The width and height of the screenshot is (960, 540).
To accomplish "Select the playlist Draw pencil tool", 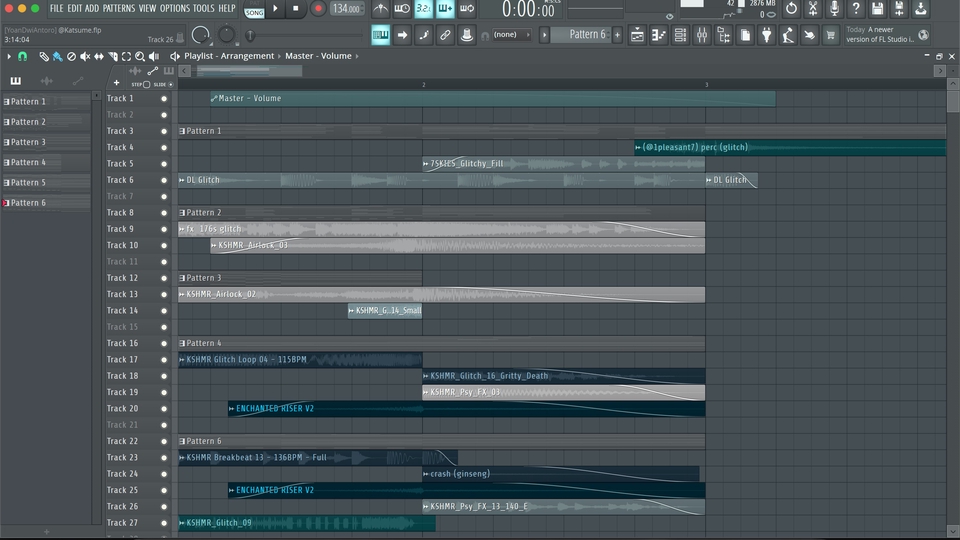I will click(x=43, y=56).
